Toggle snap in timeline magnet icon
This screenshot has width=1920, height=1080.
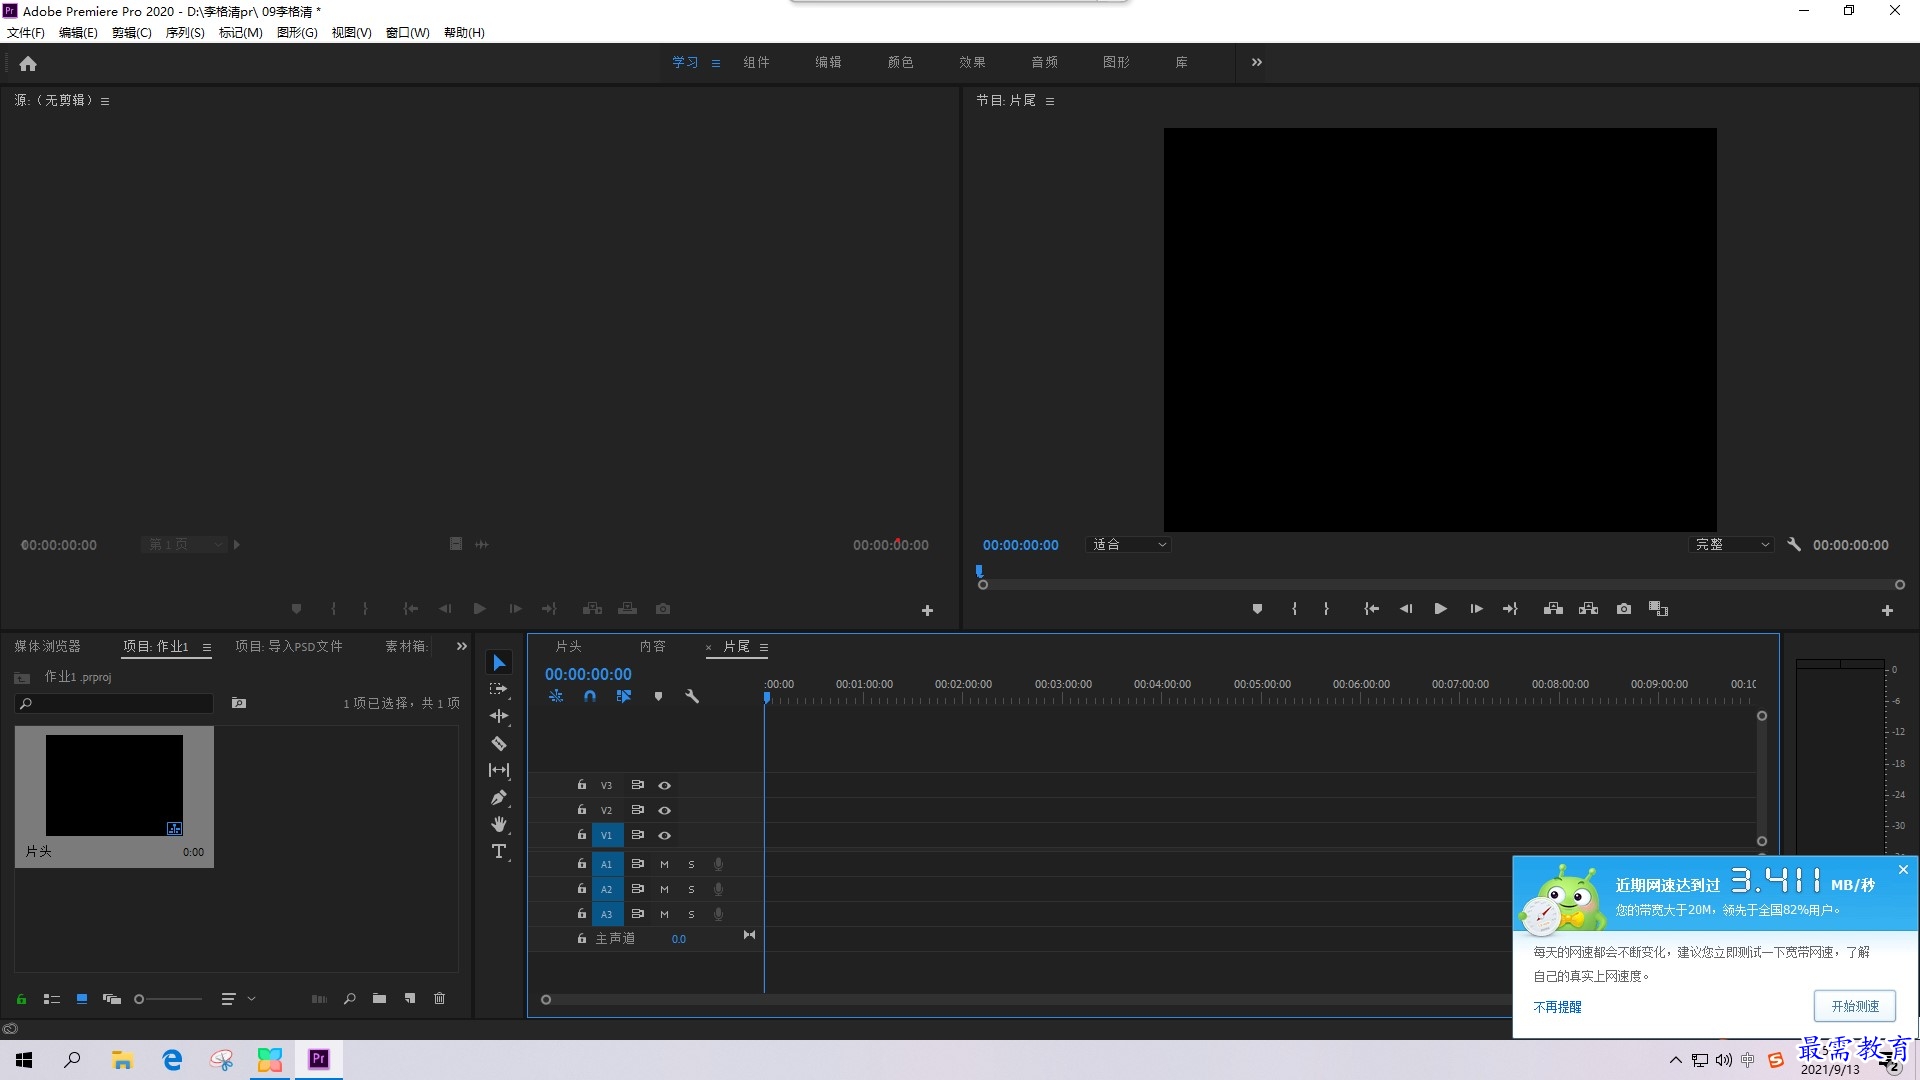[x=590, y=696]
